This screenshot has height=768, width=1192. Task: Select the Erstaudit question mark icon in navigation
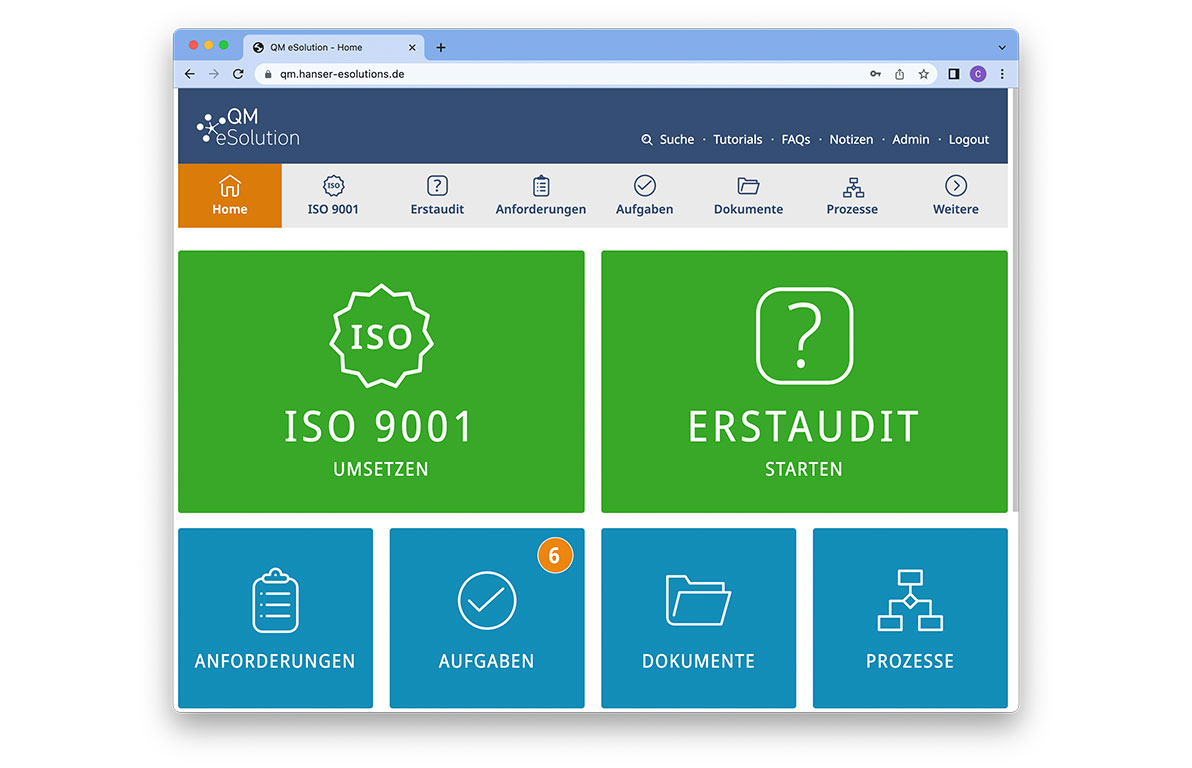click(x=437, y=186)
